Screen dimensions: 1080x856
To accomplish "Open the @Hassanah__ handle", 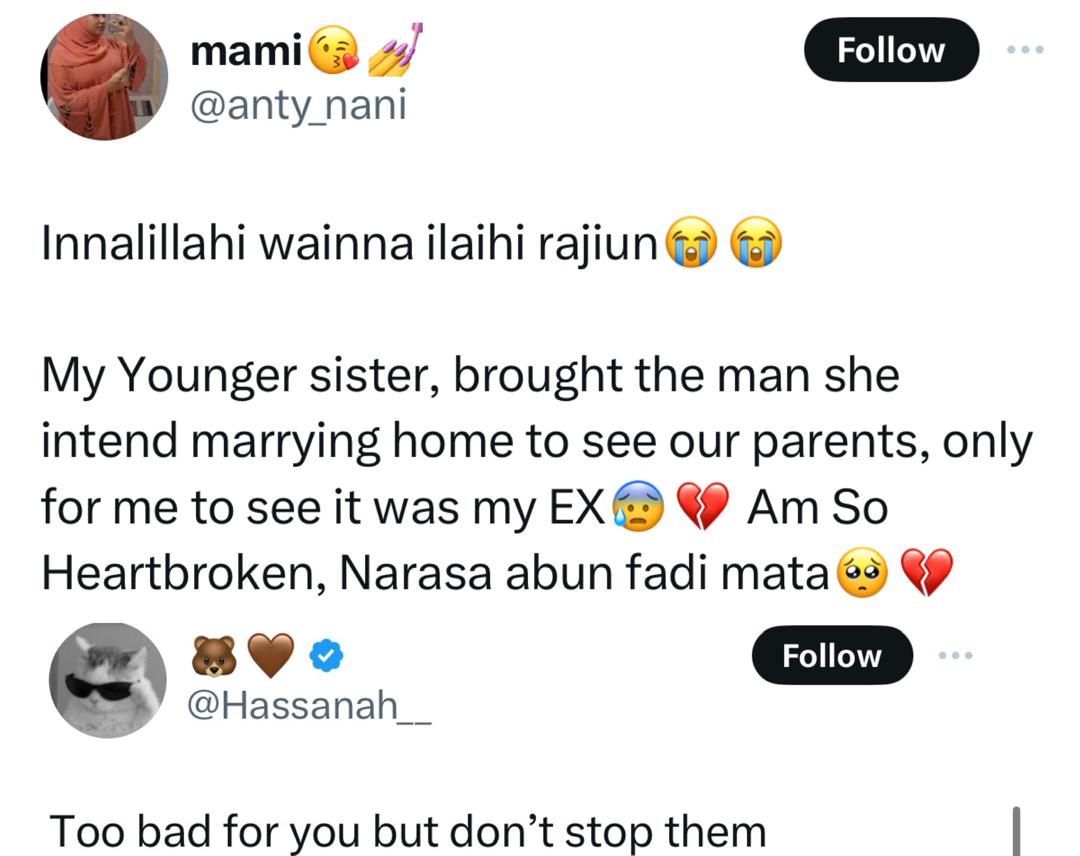I will point(309,708).
